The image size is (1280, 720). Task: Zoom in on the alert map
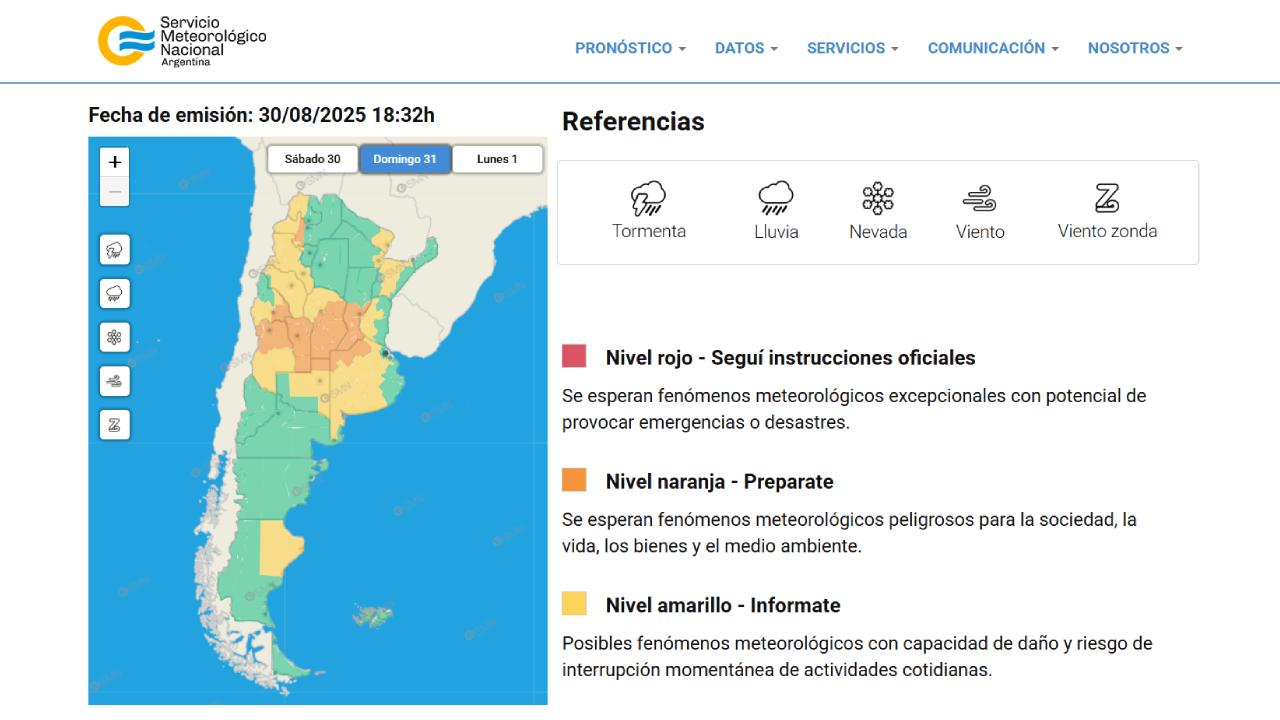tap(115, 162)
